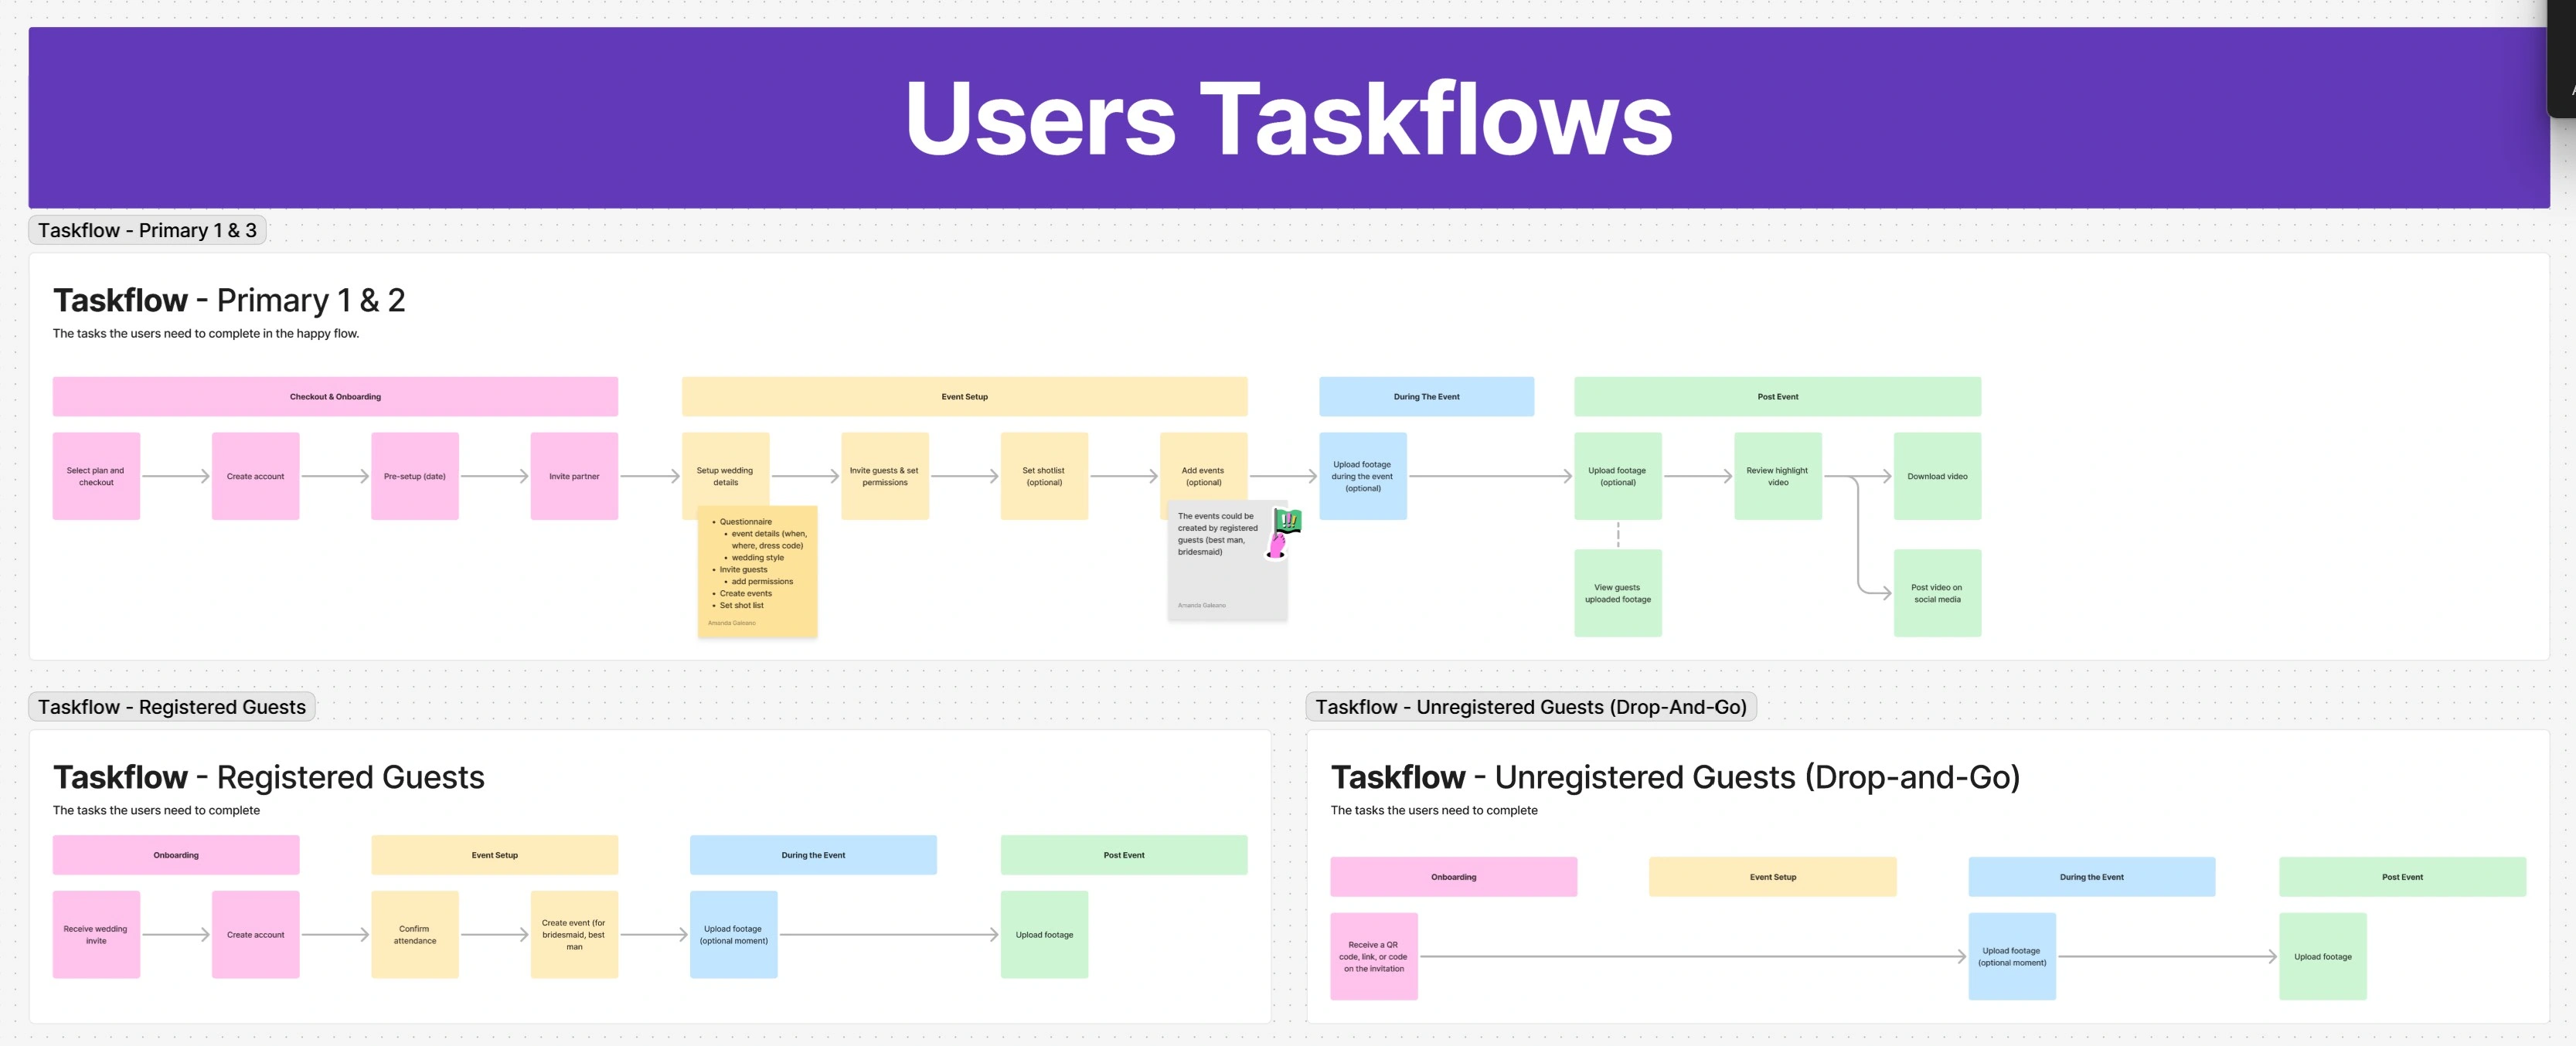Select the 'Upload footage during the event' node
Viewport: 2576px width, 1046px height.
(1363, 476)
